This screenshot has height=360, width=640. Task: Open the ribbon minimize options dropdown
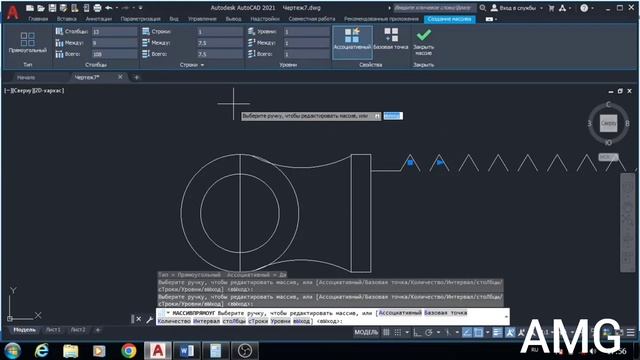[x=496, y=19]
